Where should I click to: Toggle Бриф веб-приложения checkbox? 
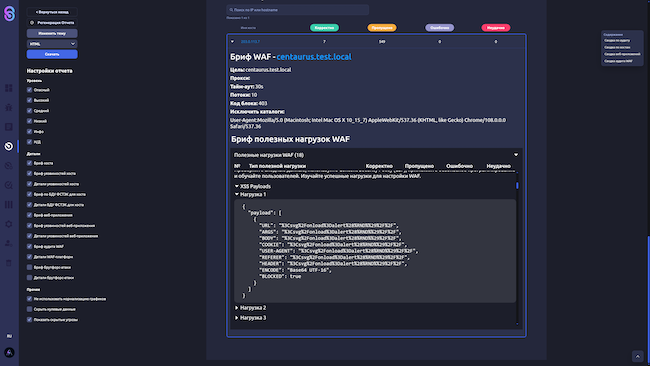(x=29, y=215)
